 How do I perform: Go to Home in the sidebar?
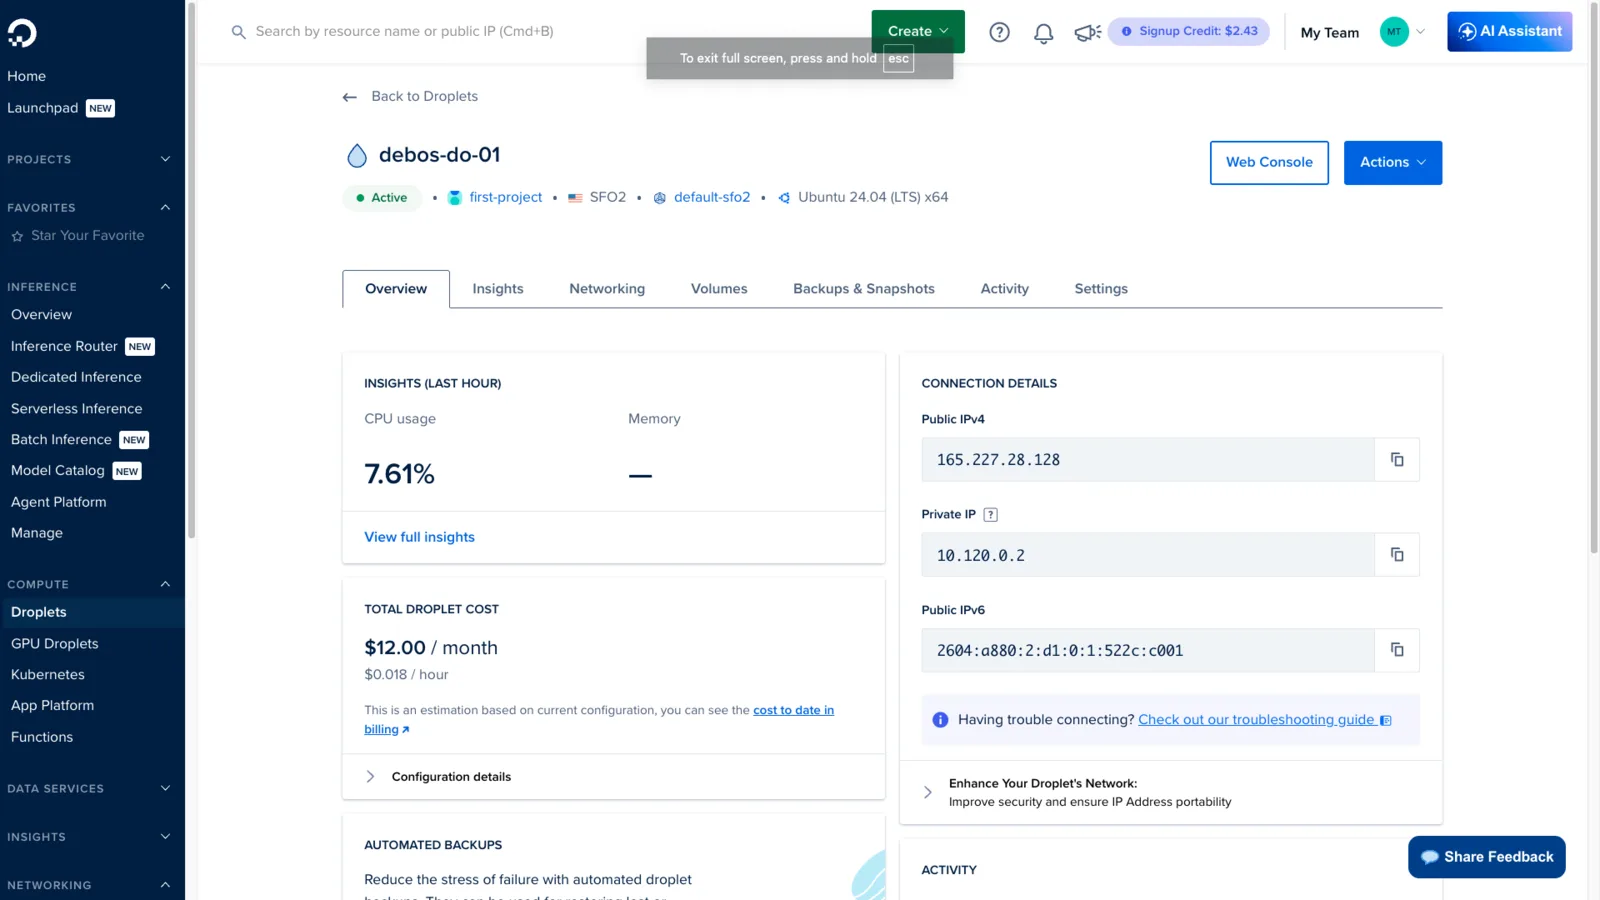pyautogui.click(x=27, y=76)
